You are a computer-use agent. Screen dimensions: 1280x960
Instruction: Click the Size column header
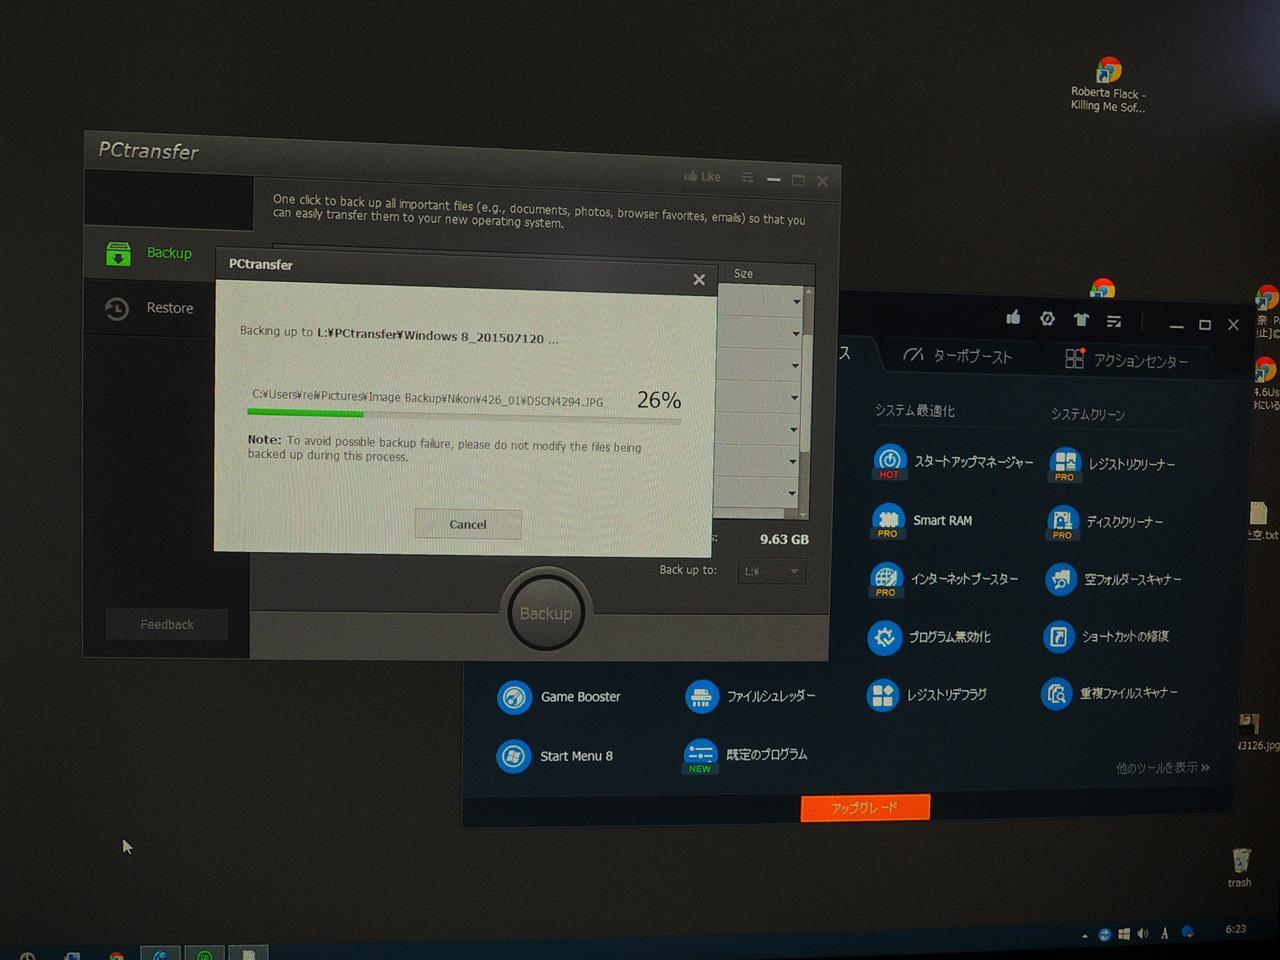[744, 273]
